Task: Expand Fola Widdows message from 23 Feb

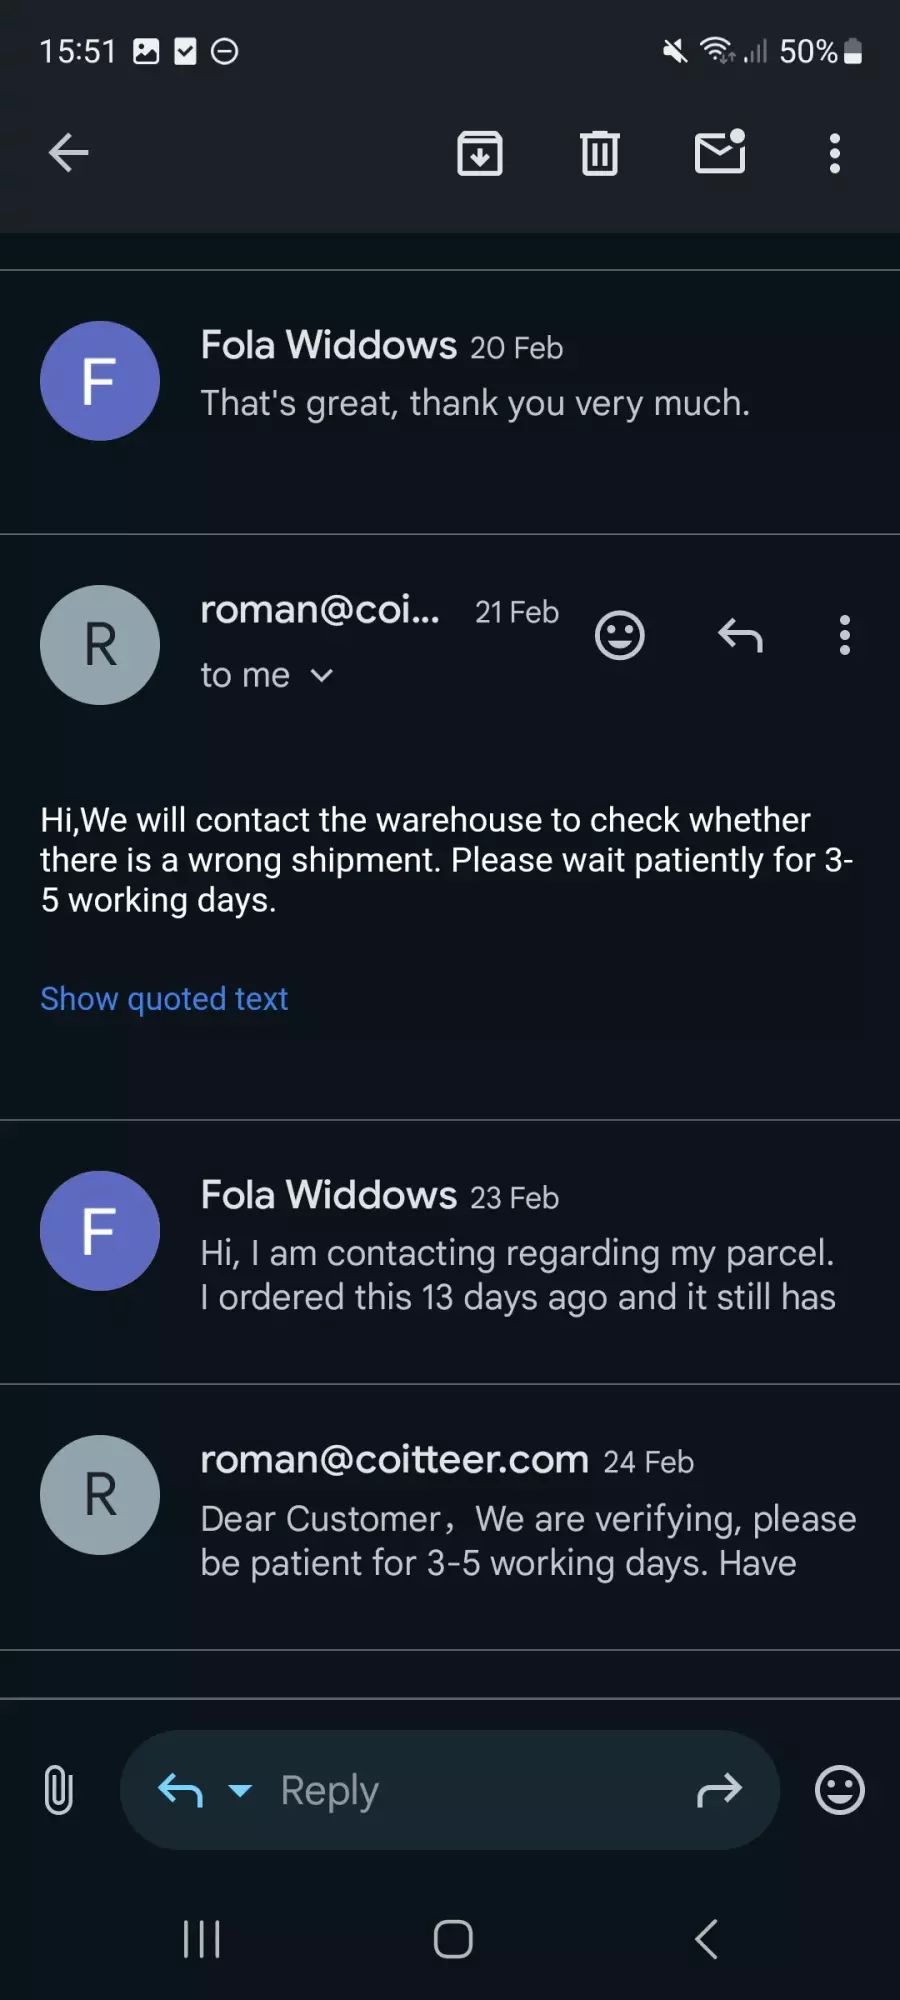Action: (450, 1252)
